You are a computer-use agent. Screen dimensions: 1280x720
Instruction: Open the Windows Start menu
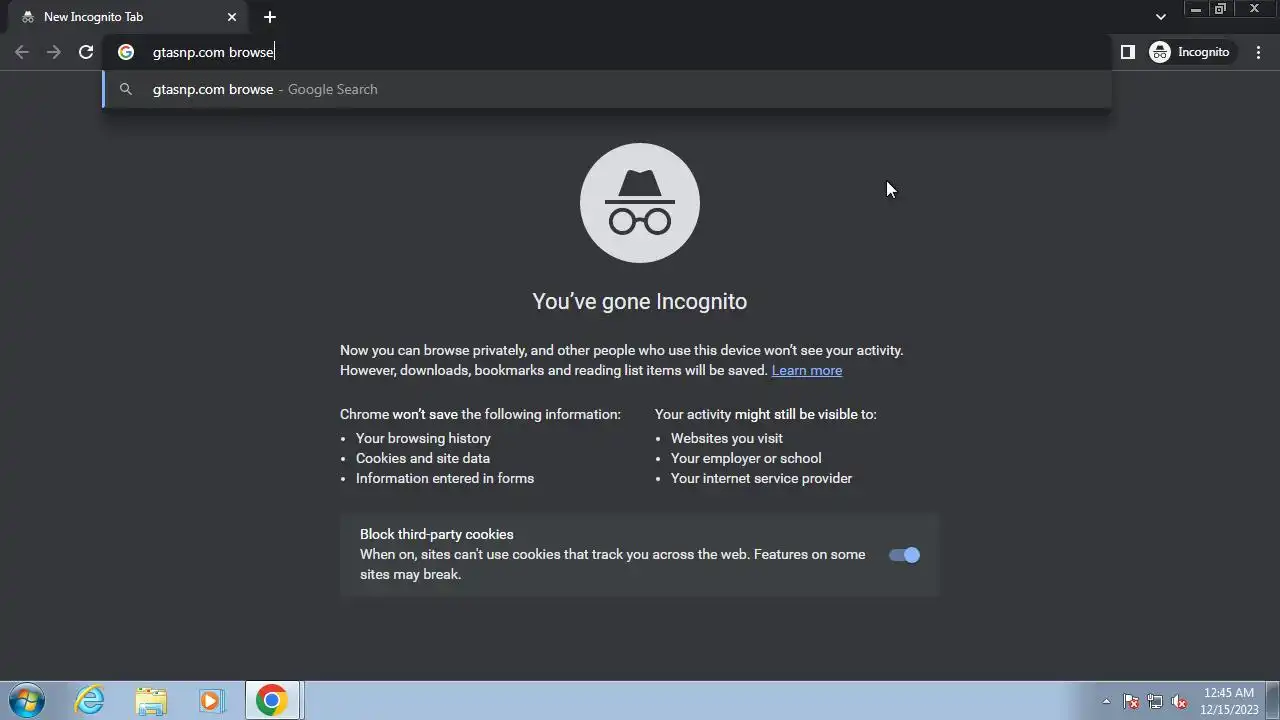coord(26,700)
